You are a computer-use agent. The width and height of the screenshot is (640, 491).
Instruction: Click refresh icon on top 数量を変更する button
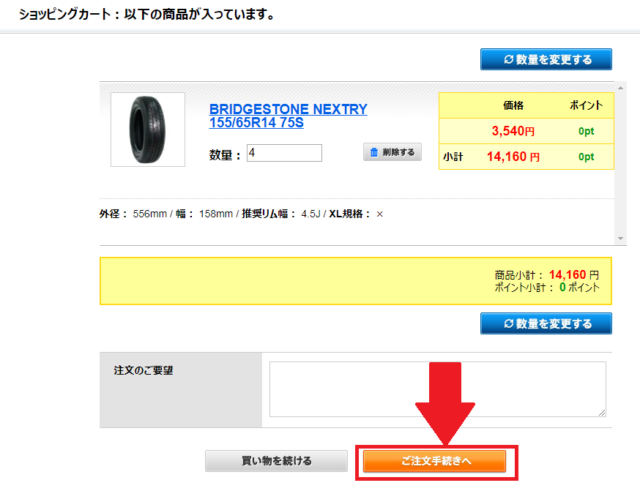point(508,60)
